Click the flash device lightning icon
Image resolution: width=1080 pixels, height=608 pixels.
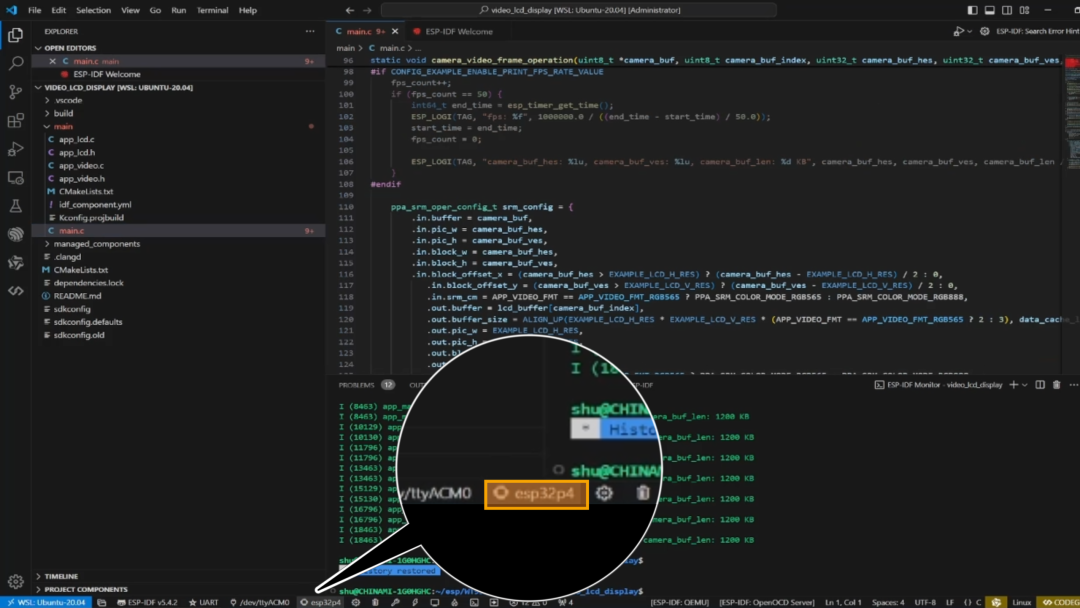415,602
